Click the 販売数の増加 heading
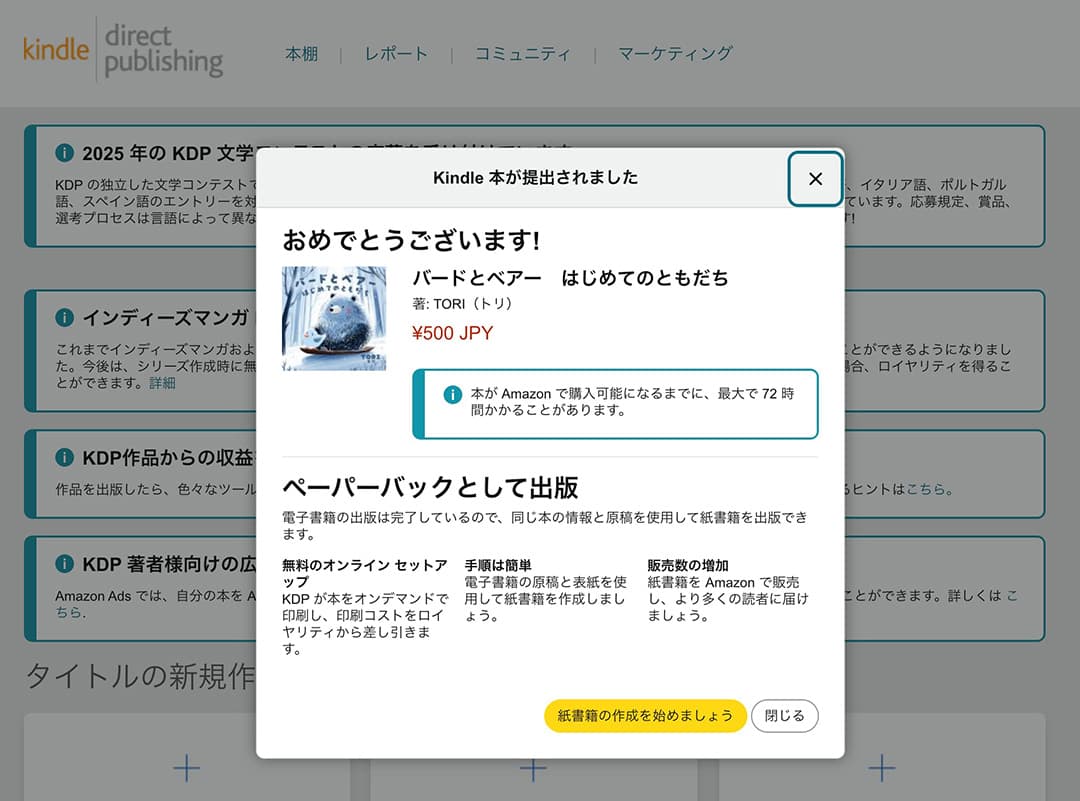This screenshot has width=1080, height=801. click(688, 565)
